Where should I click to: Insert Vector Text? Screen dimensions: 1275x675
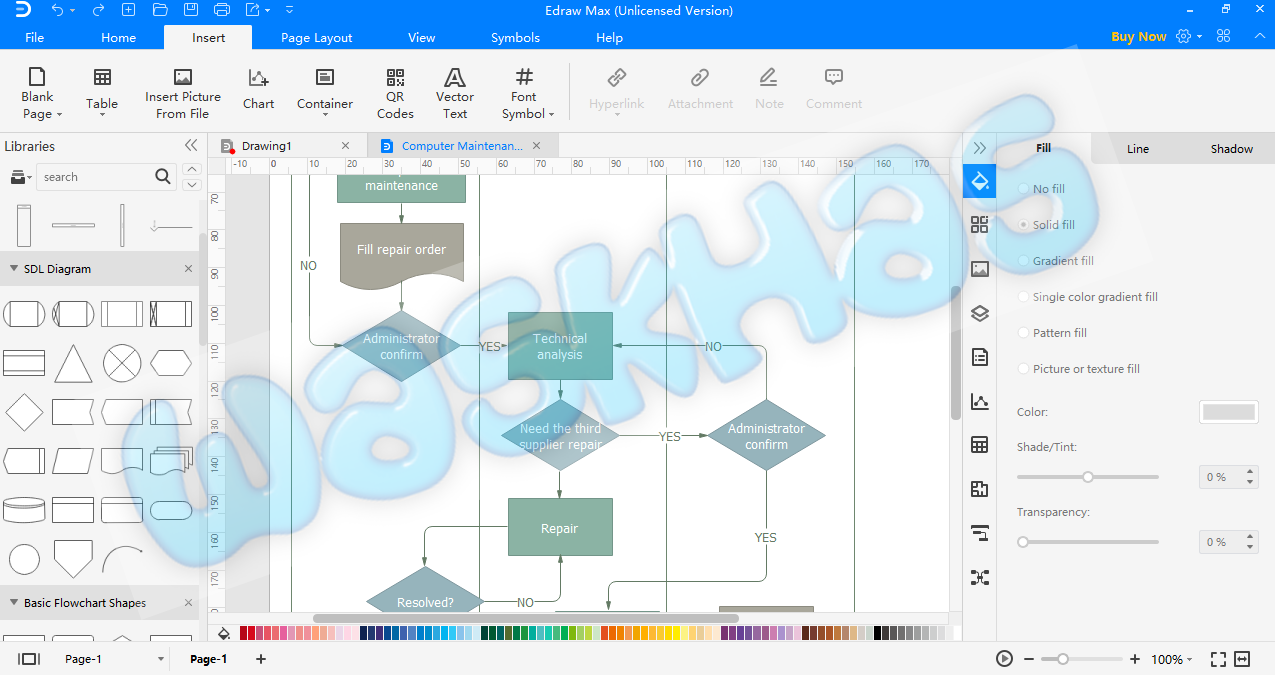point(455,93)
